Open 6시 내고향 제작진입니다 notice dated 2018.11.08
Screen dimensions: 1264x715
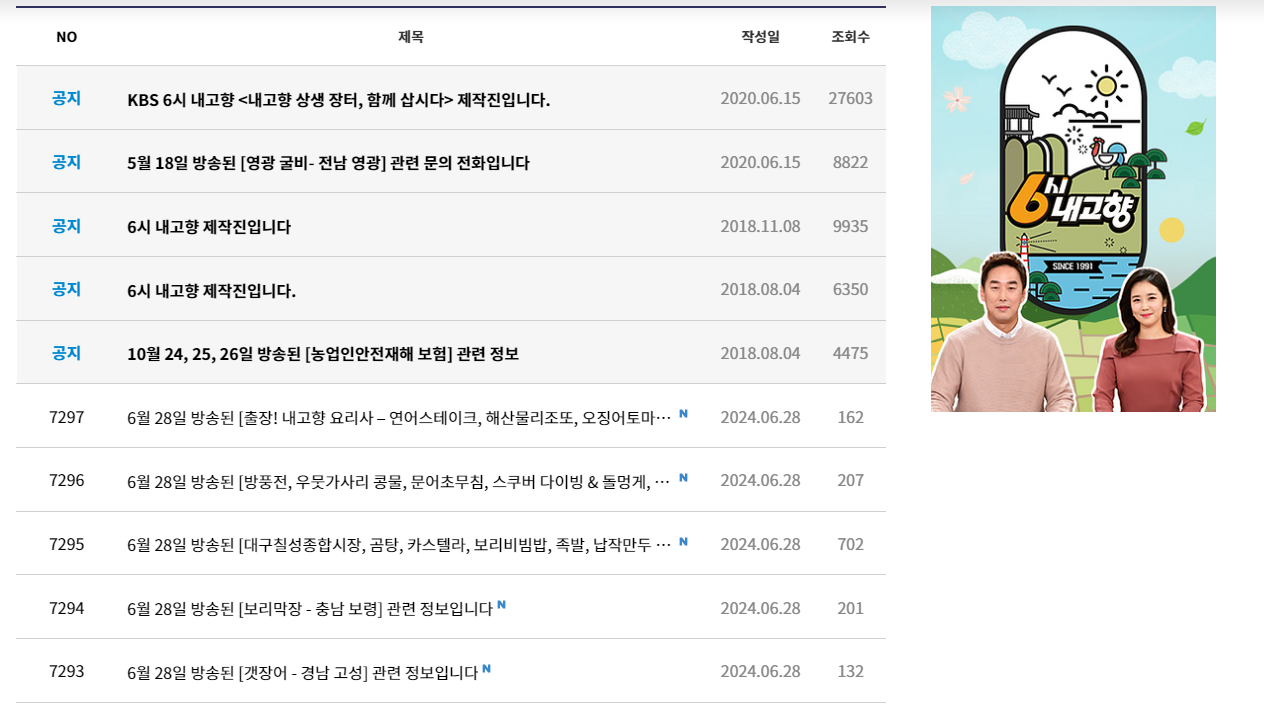(209, 226)
